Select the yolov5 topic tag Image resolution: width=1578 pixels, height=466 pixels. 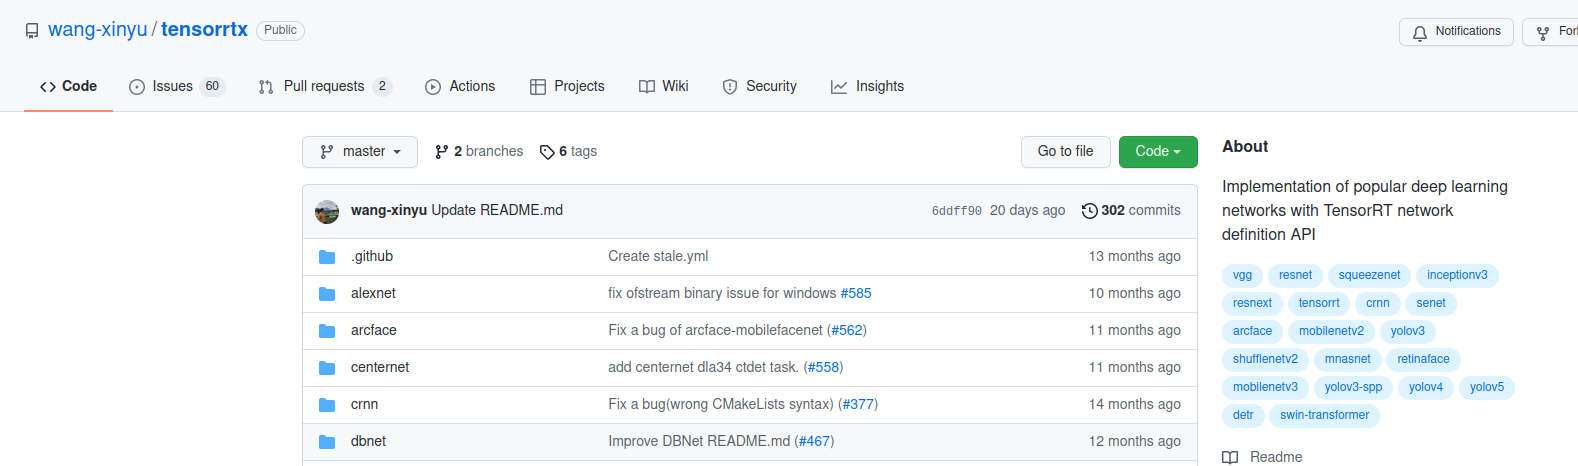coord(1486,387)
